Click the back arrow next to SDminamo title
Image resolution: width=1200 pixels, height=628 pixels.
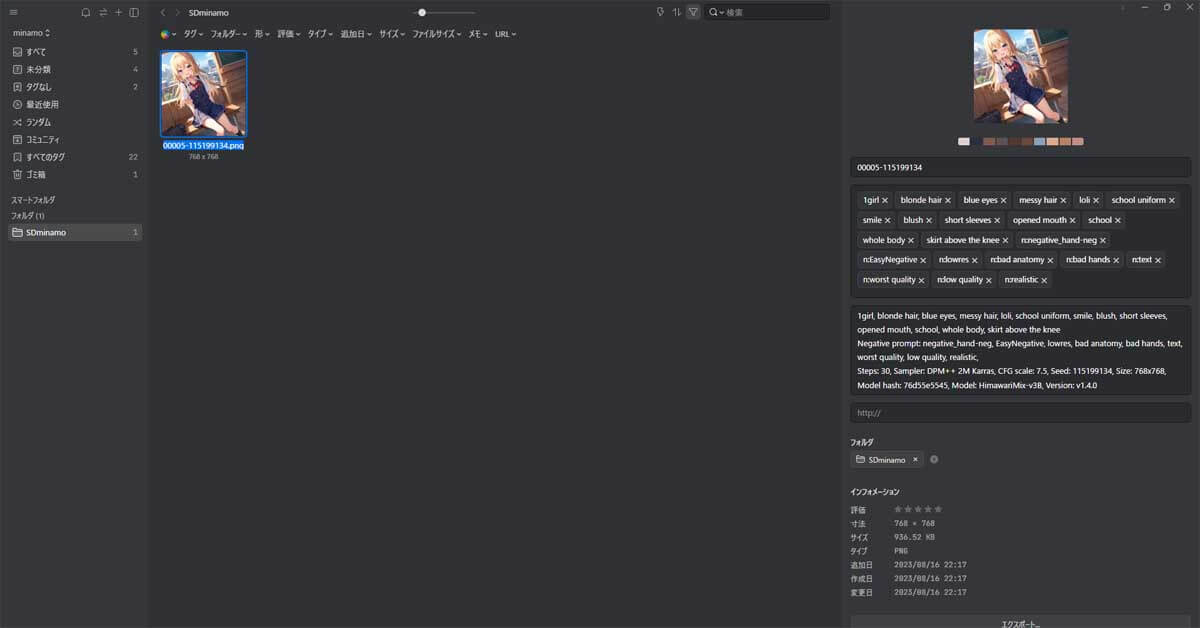pos(163,12)
